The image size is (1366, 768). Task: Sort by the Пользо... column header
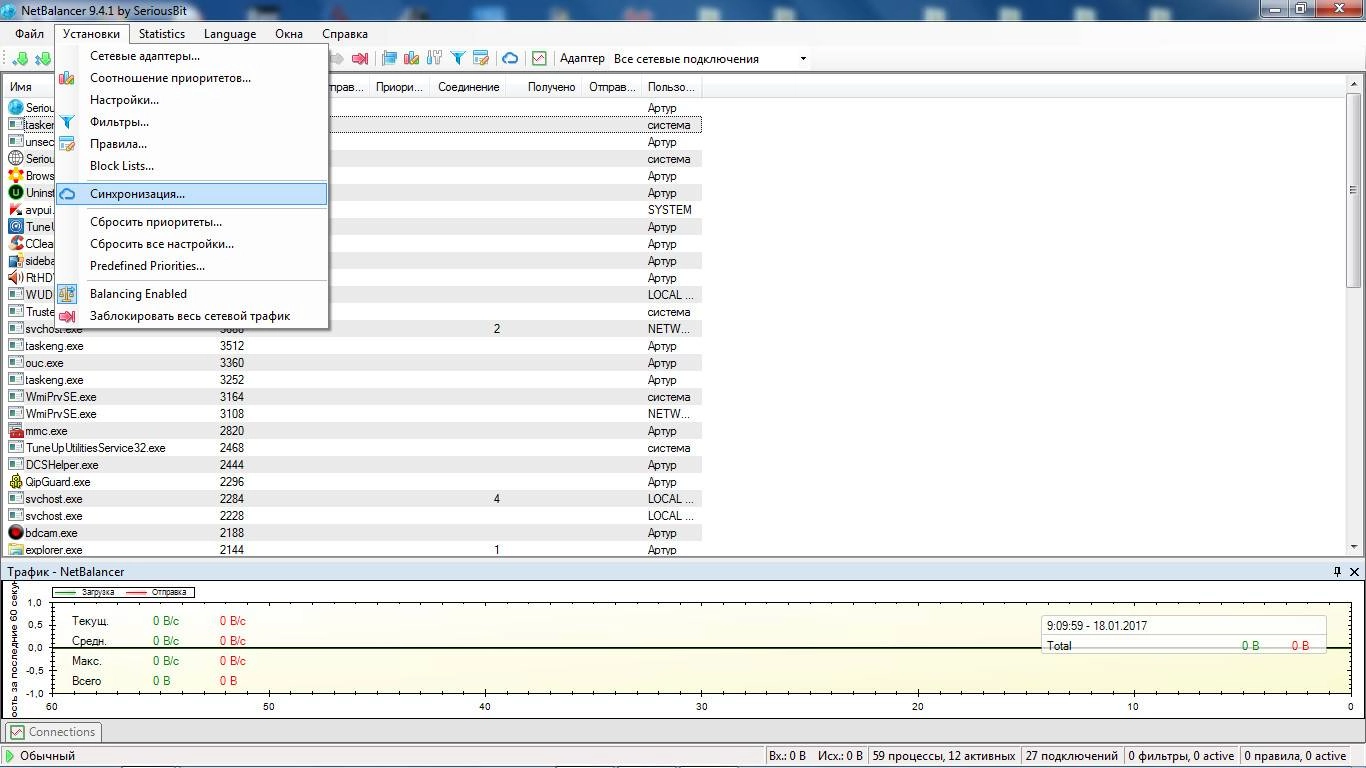click(671, 87)
